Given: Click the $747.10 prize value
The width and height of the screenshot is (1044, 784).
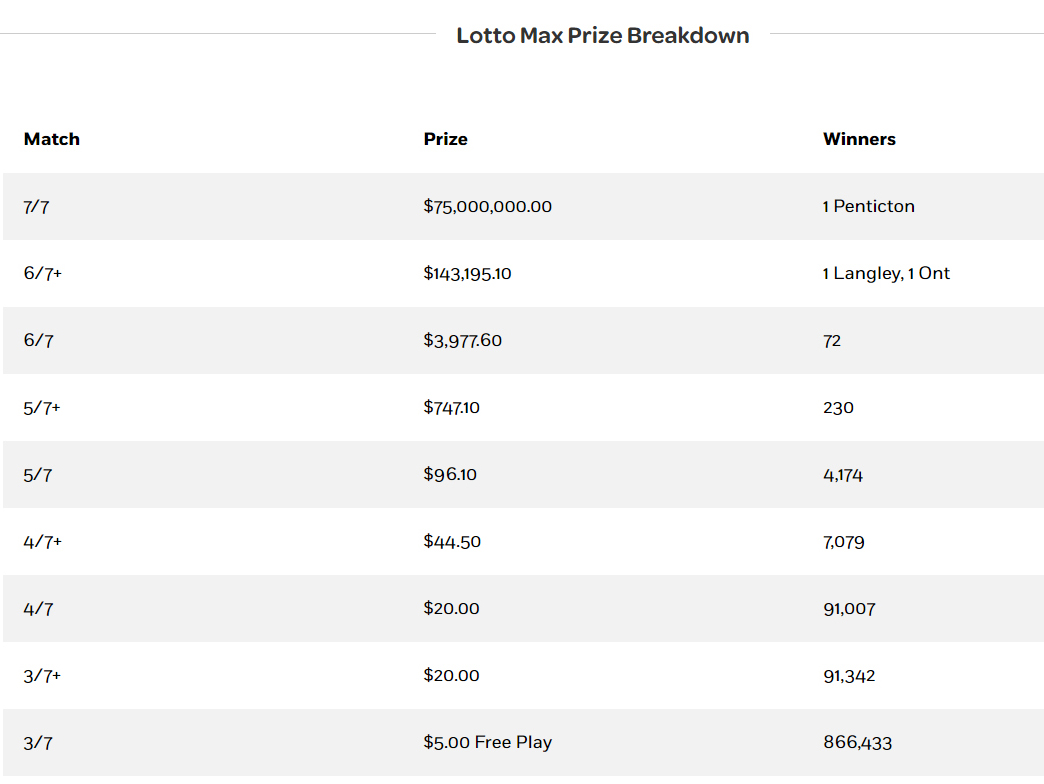Looking at the screenshot, I should click(x=451, y=408).
